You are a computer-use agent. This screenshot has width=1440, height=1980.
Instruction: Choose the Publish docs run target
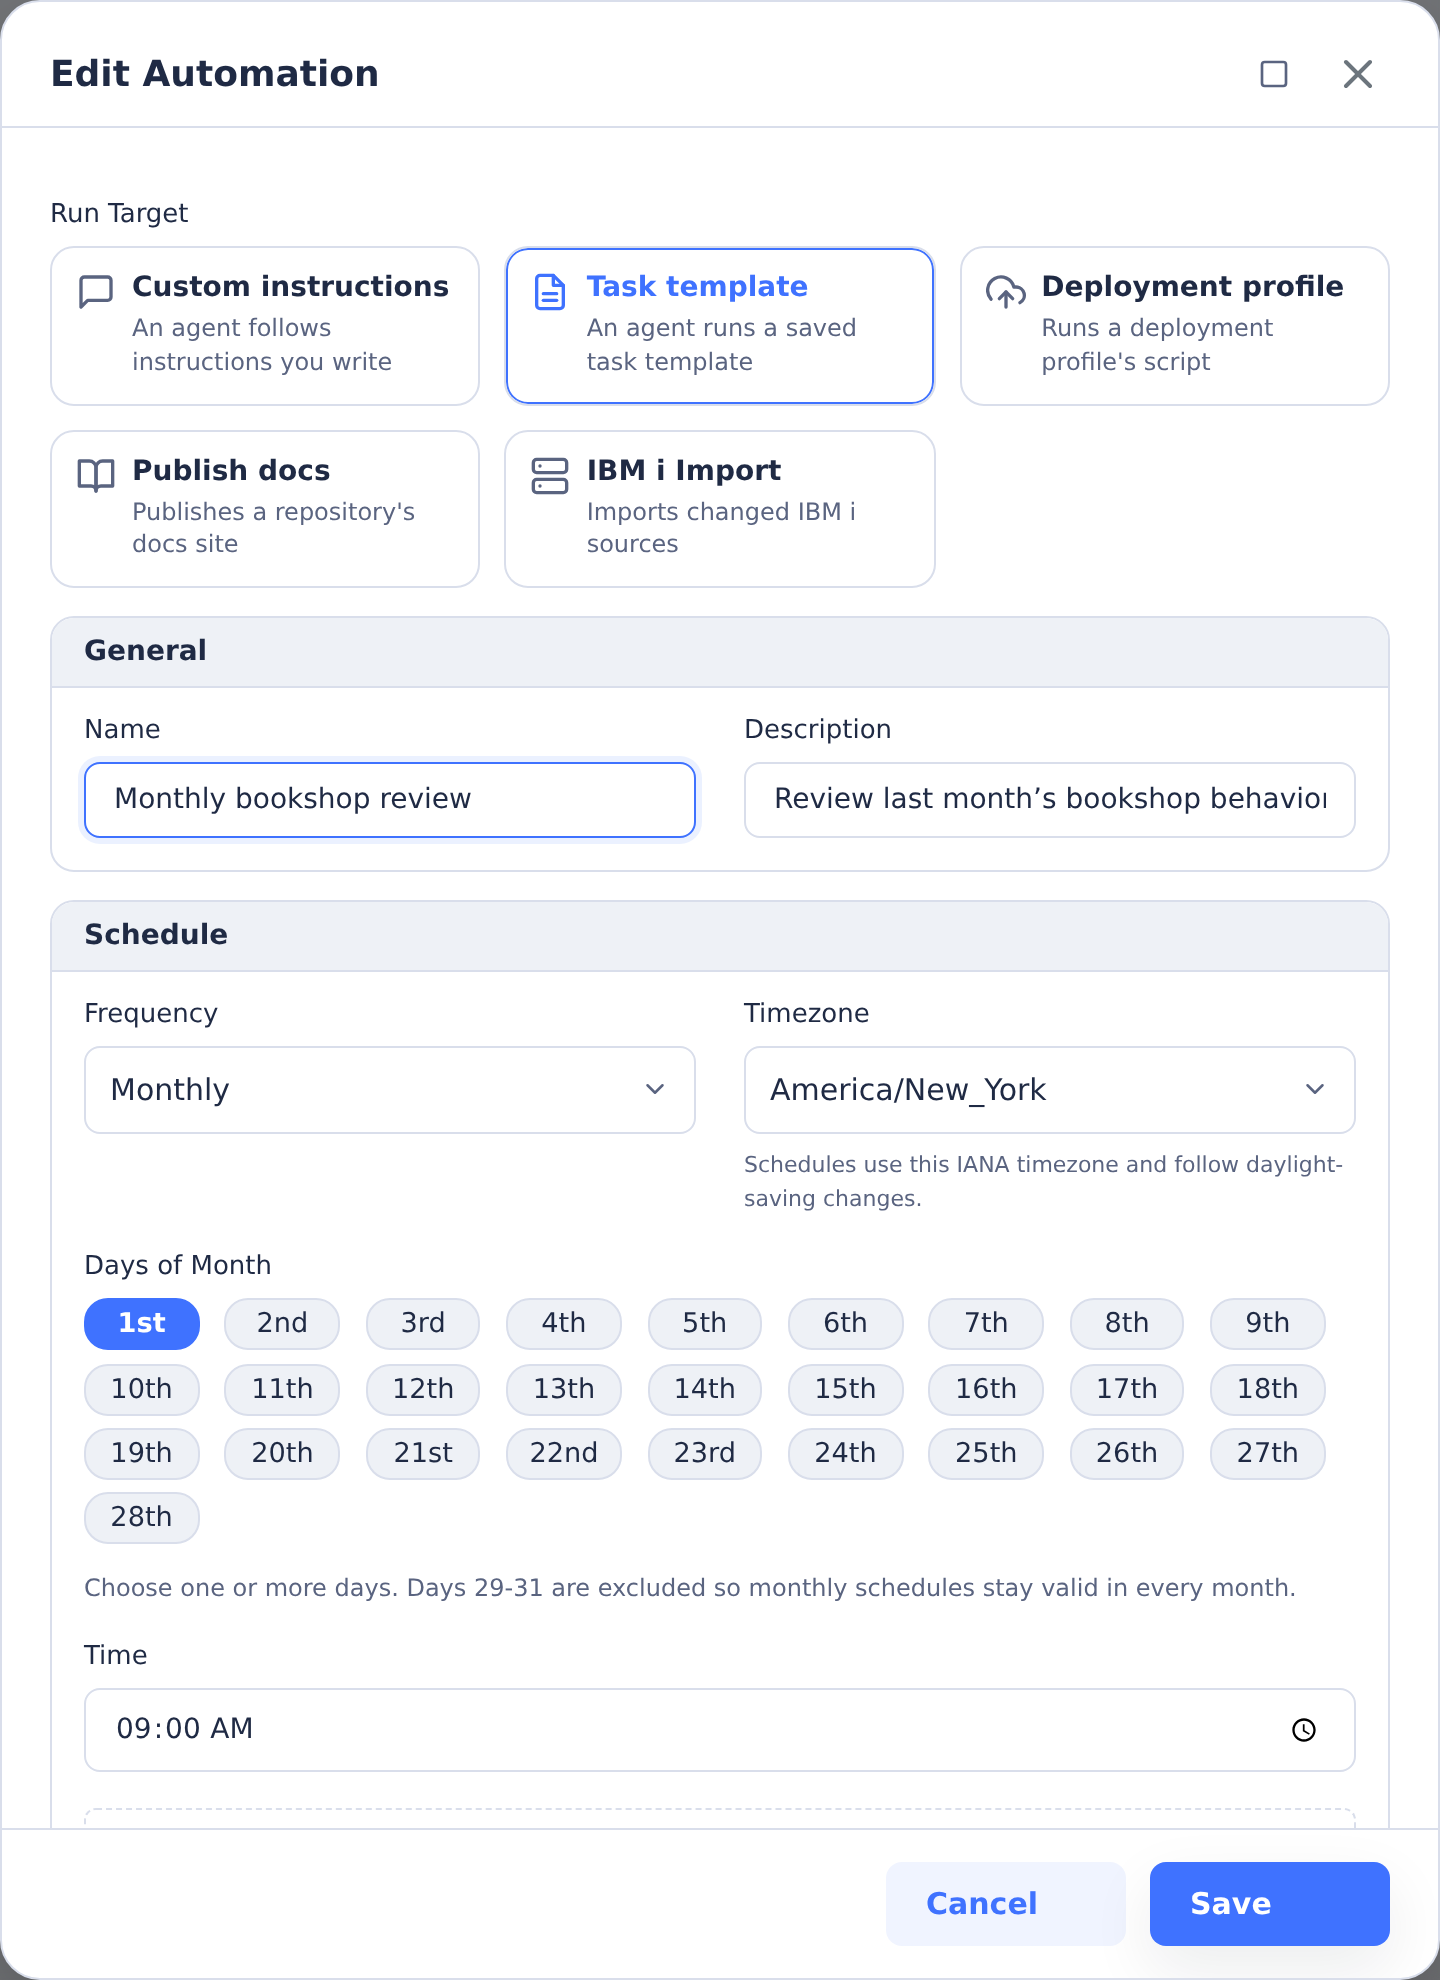265,509
